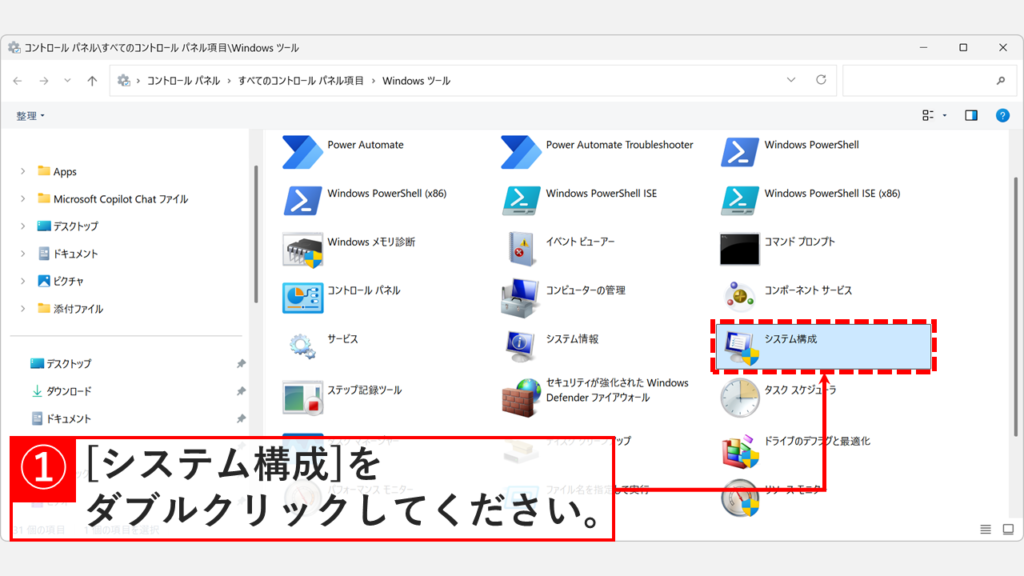This screenshot has width=1024, height=576.
Task: Open the 整理 dropdown menu
Action: (30, 114)
